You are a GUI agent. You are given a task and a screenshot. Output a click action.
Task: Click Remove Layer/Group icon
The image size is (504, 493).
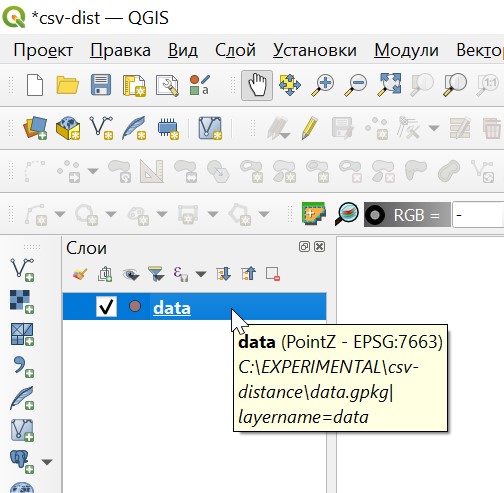click(273, 274)
